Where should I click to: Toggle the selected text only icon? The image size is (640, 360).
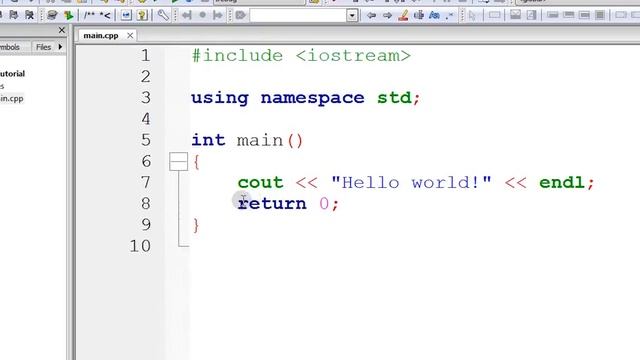pyautogui.click(x=419, y=16)
